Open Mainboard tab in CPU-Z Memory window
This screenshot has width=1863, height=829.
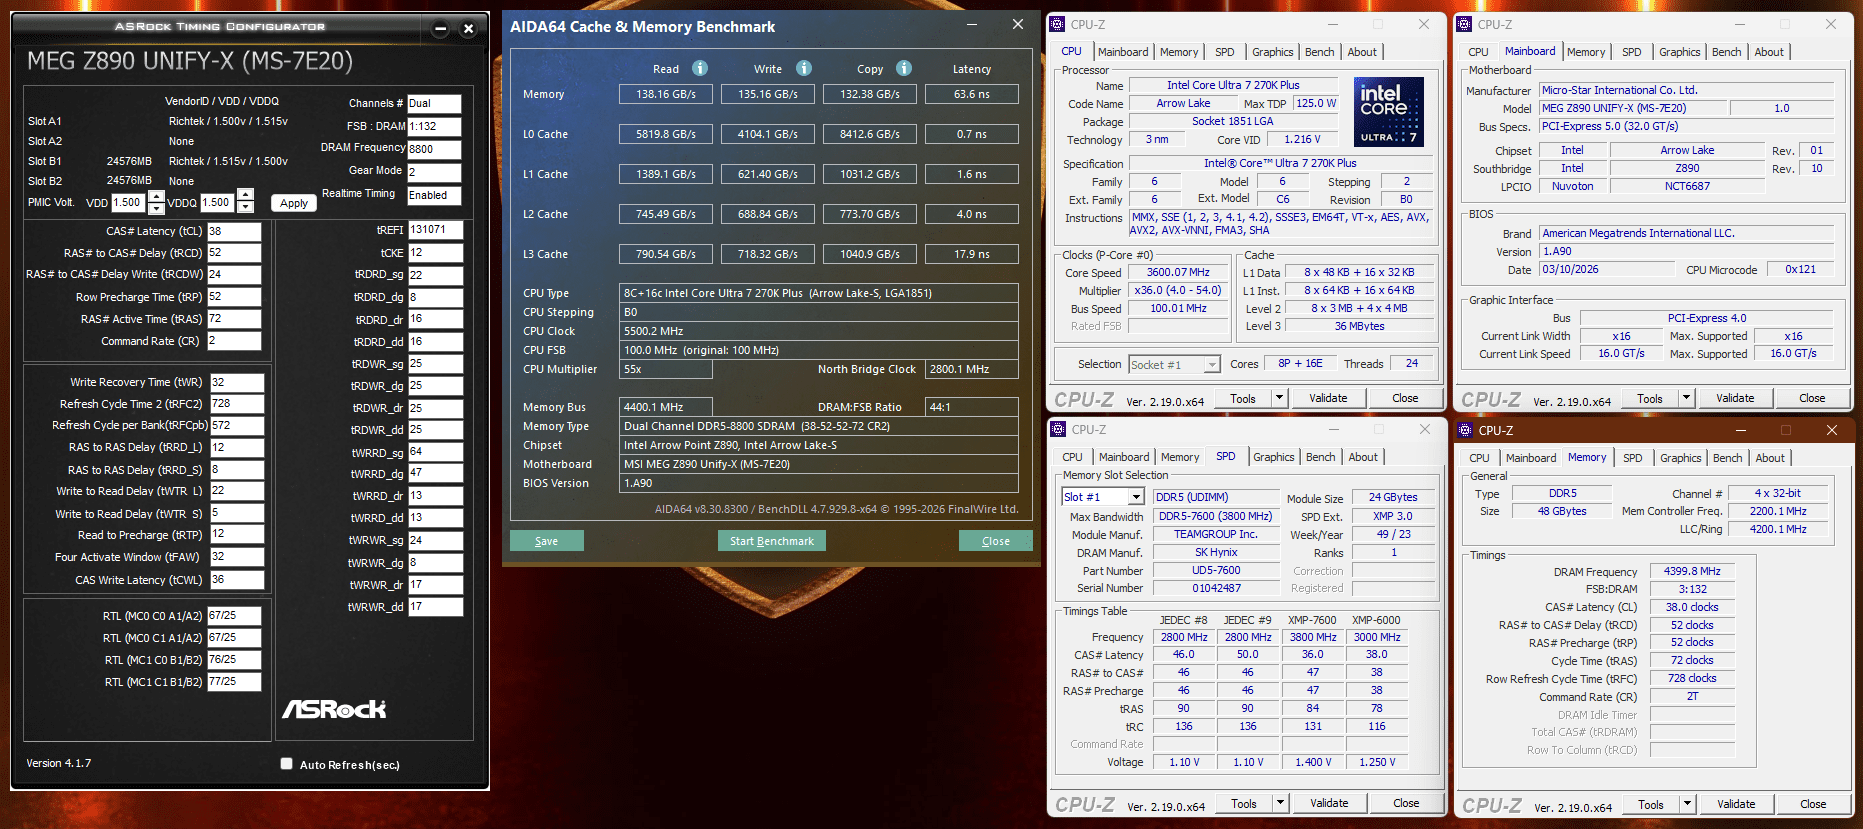[1531, 458]
